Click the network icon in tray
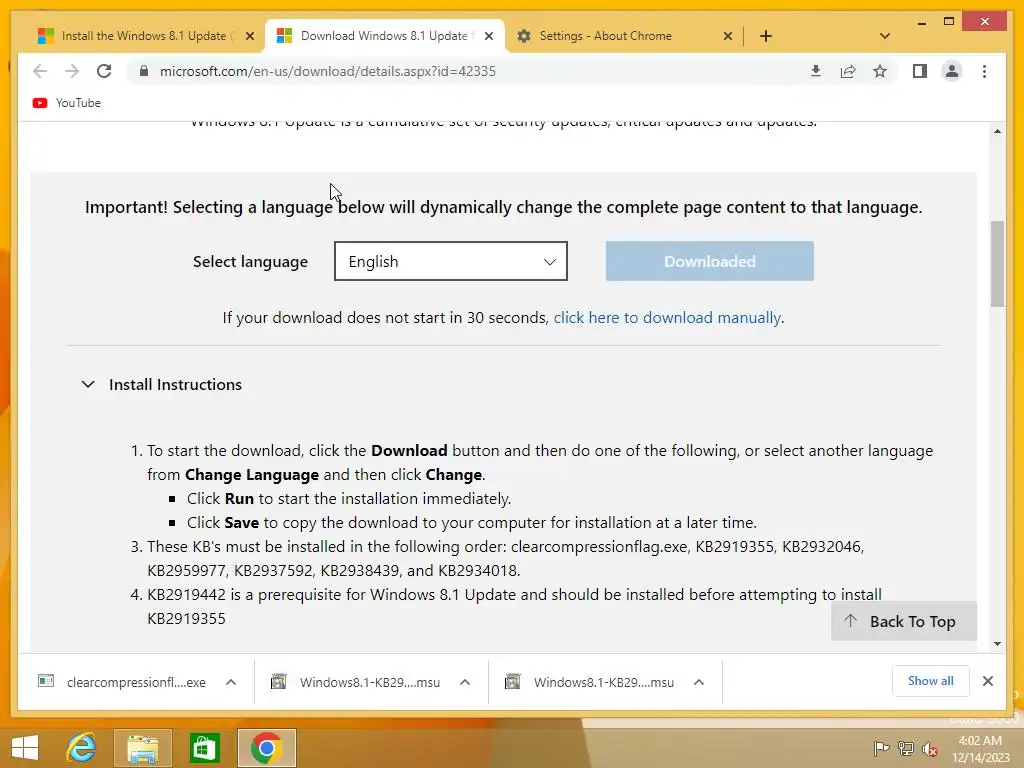 pos(905,748)
